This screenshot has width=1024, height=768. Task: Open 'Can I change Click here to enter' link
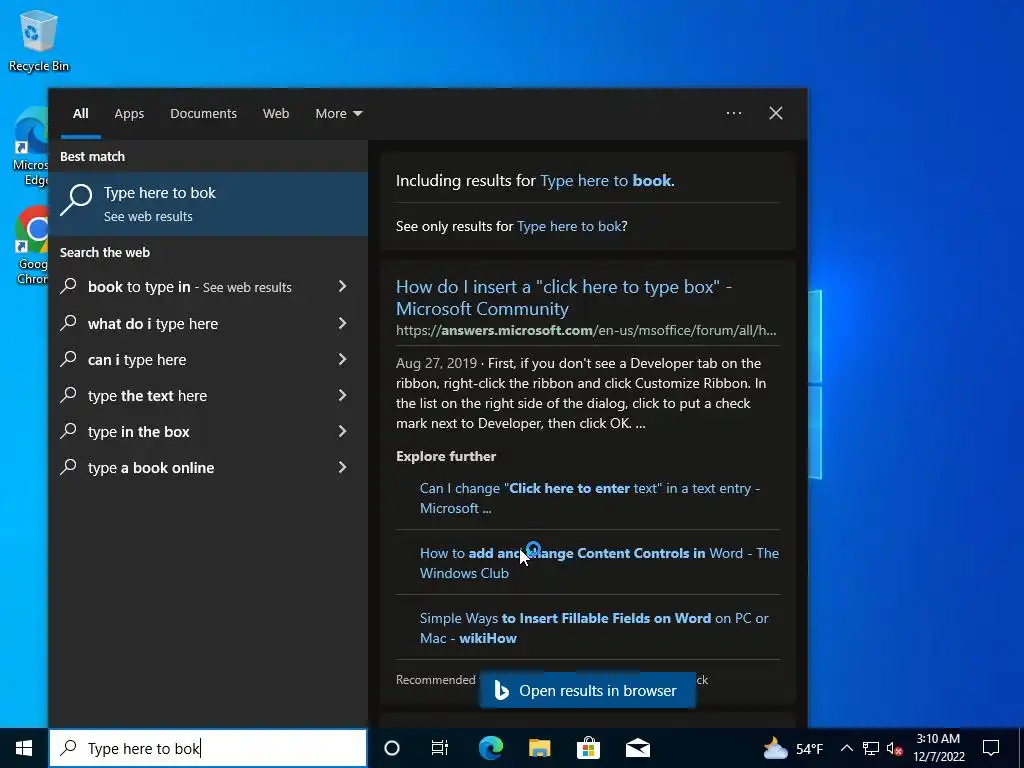click(590, 498)
